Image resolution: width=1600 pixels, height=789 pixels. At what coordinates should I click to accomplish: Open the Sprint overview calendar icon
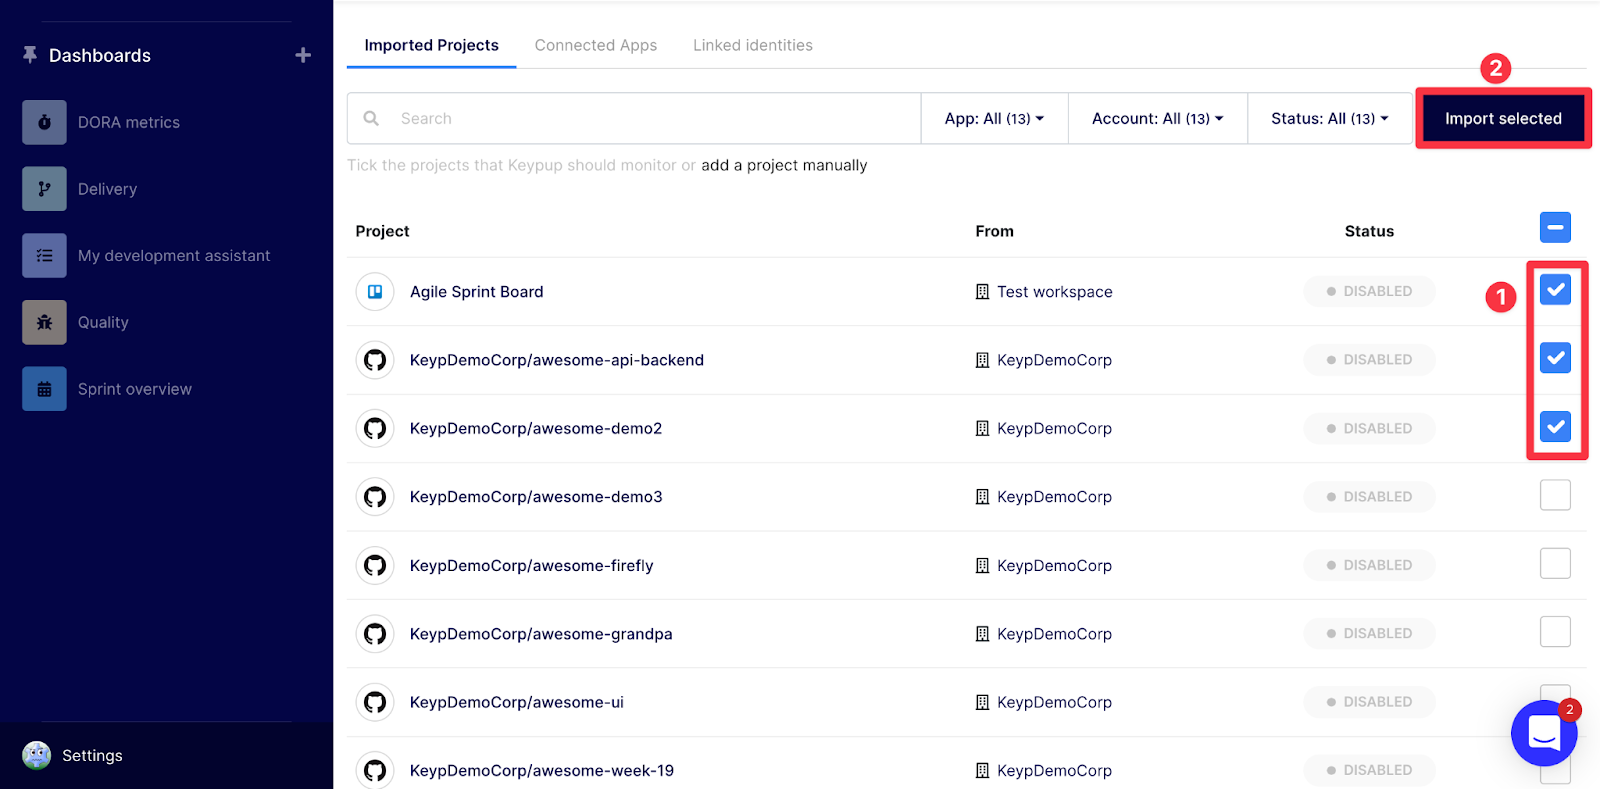(44, 389)
